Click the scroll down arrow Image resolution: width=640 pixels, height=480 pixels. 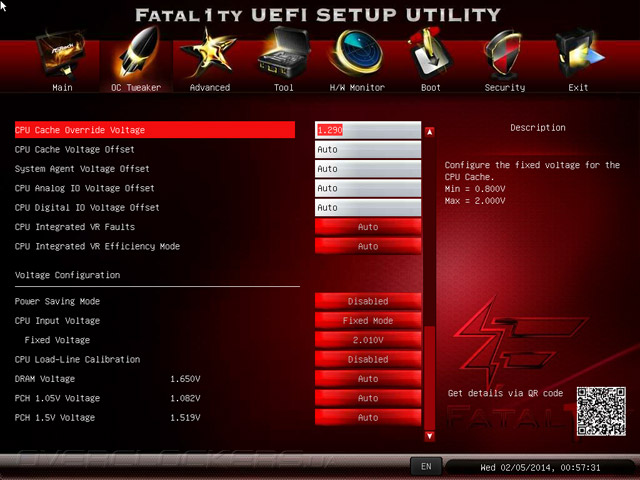[429, 436]
